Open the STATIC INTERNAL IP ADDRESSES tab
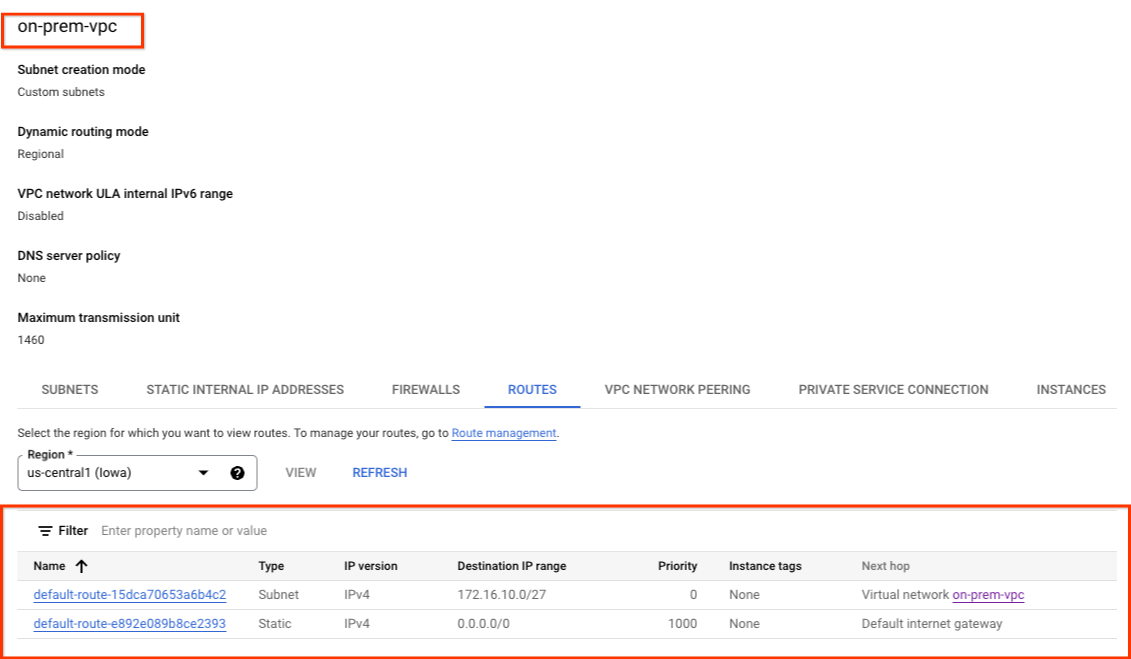Viewport: 1131px width, 659px height. [245, 390]
